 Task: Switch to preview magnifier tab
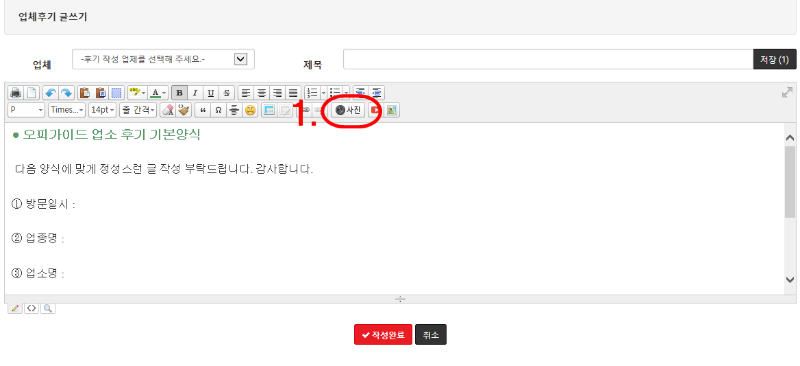pyautogui.click(x=48, y=308)
